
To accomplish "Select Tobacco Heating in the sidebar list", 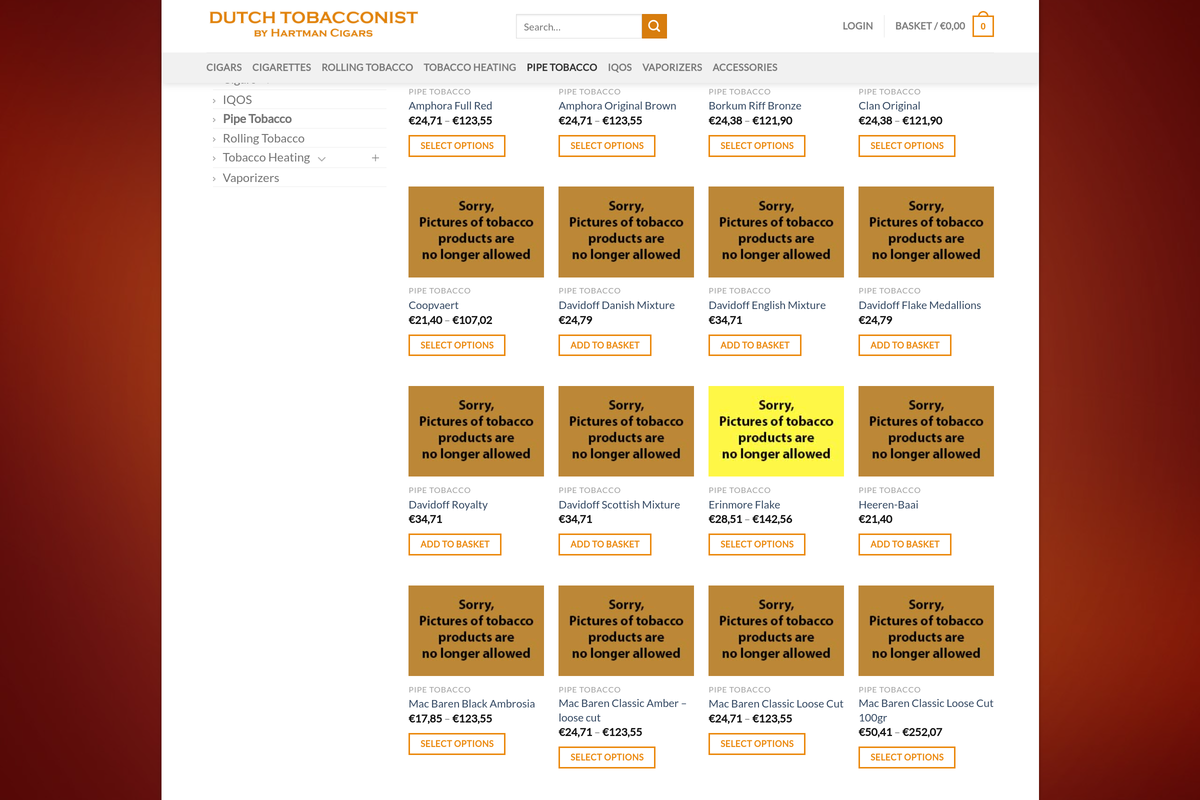I will [x=266, y=158].
